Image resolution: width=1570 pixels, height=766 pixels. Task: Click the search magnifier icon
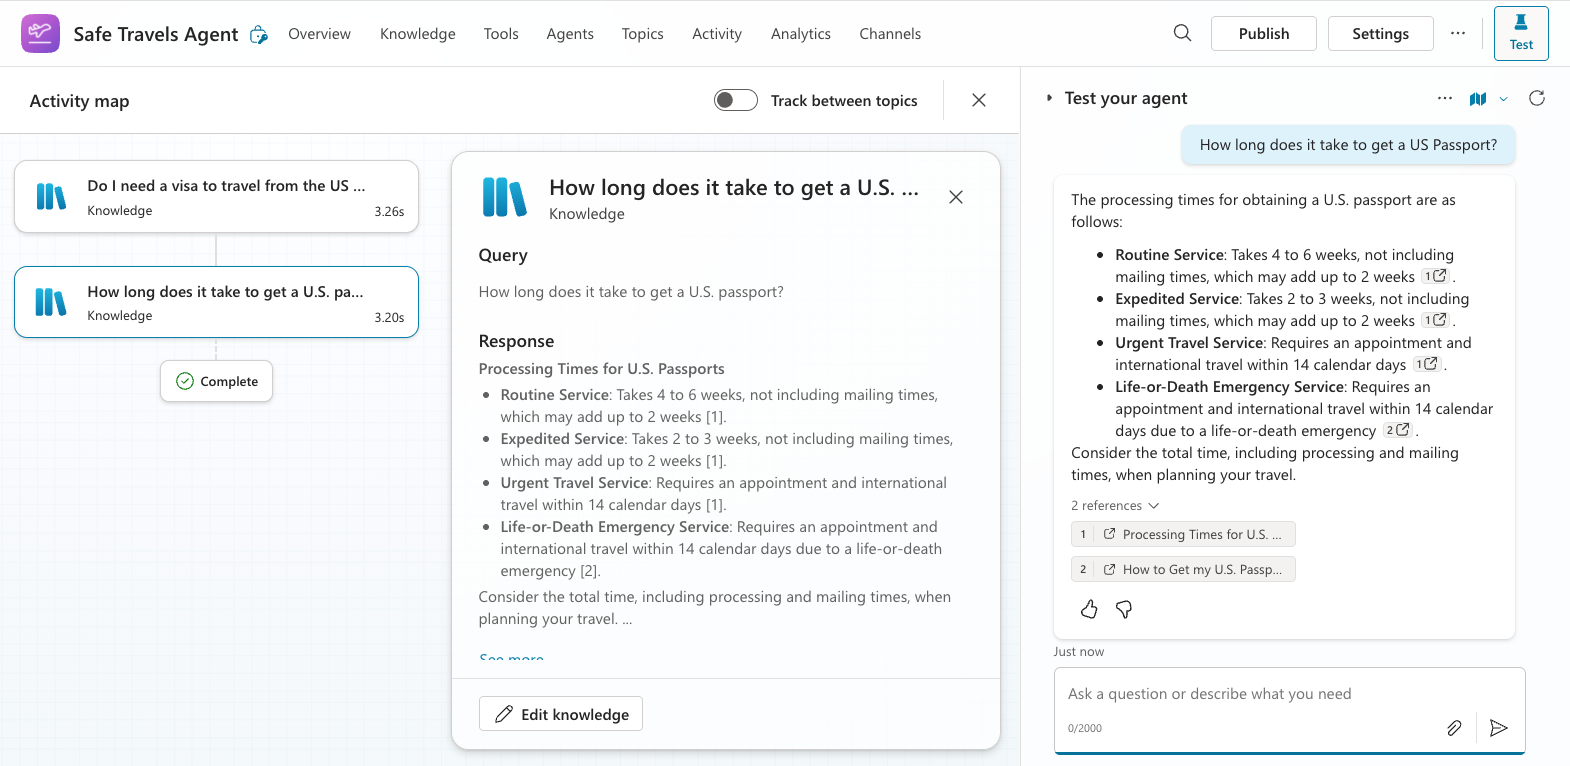click(1182, 33)
